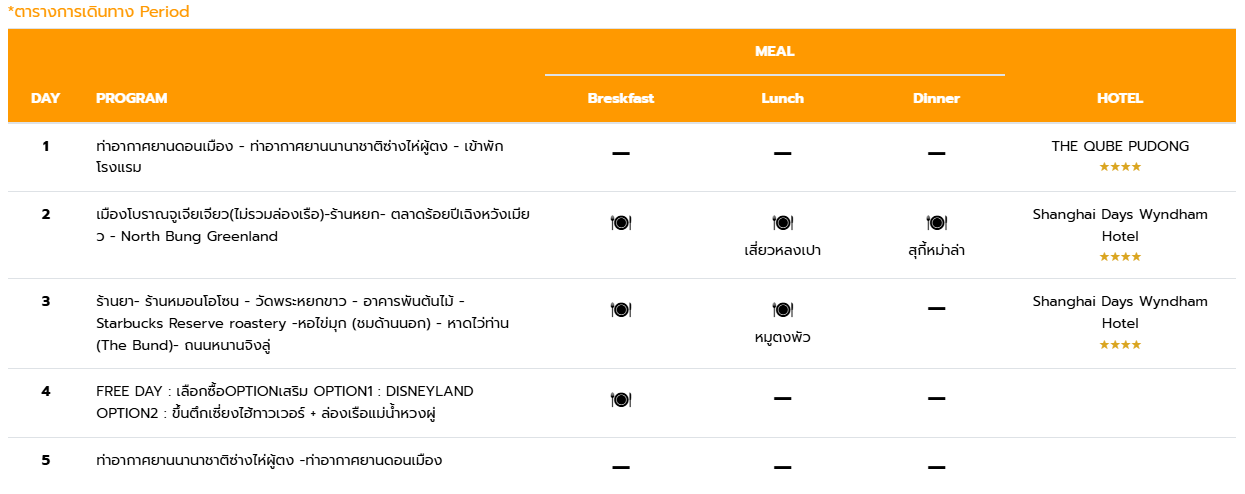1245x494 pixels.
Task: Click the Day 2 lunch meal icon
Action: click(783, 222)
